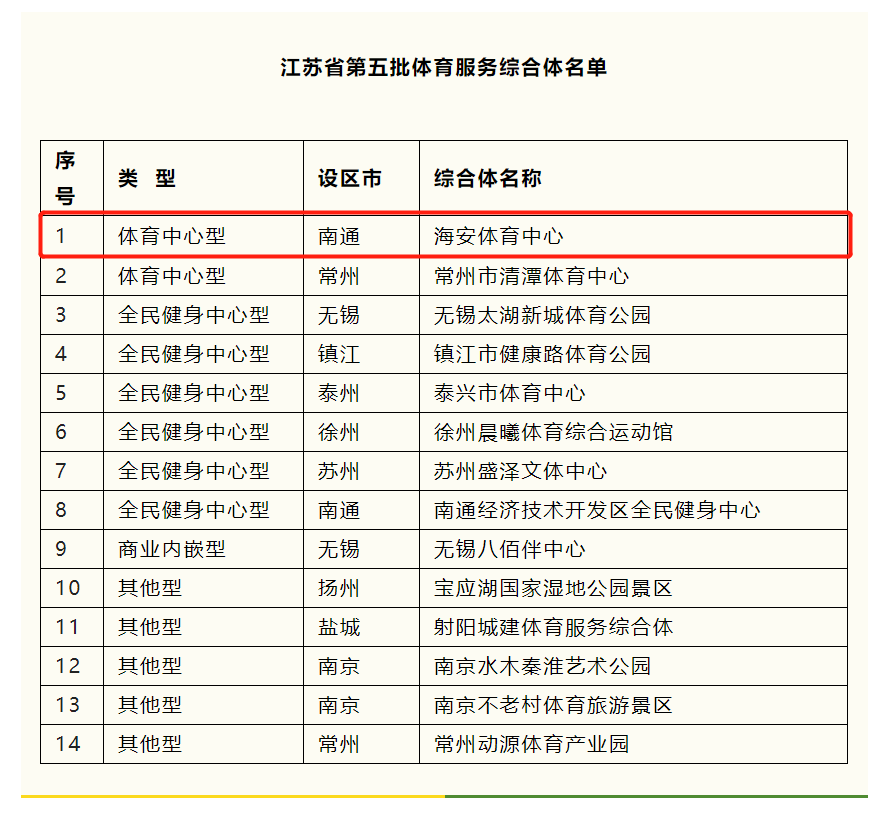Click 全民健身中心型 in row 7
The height and width of the screenshot is (817, 884).
point(193,470)
